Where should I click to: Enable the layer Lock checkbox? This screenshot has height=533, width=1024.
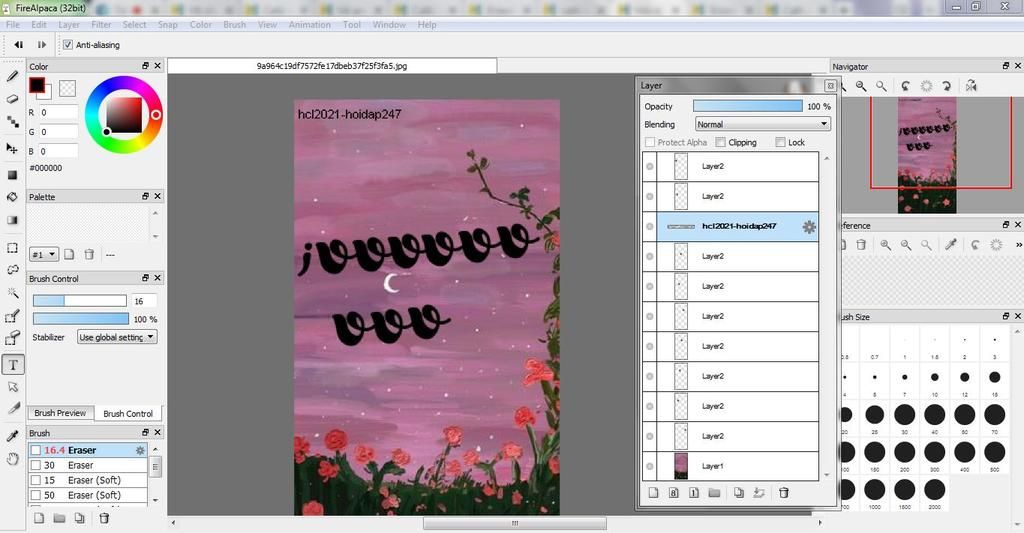(x=780, y=142)
